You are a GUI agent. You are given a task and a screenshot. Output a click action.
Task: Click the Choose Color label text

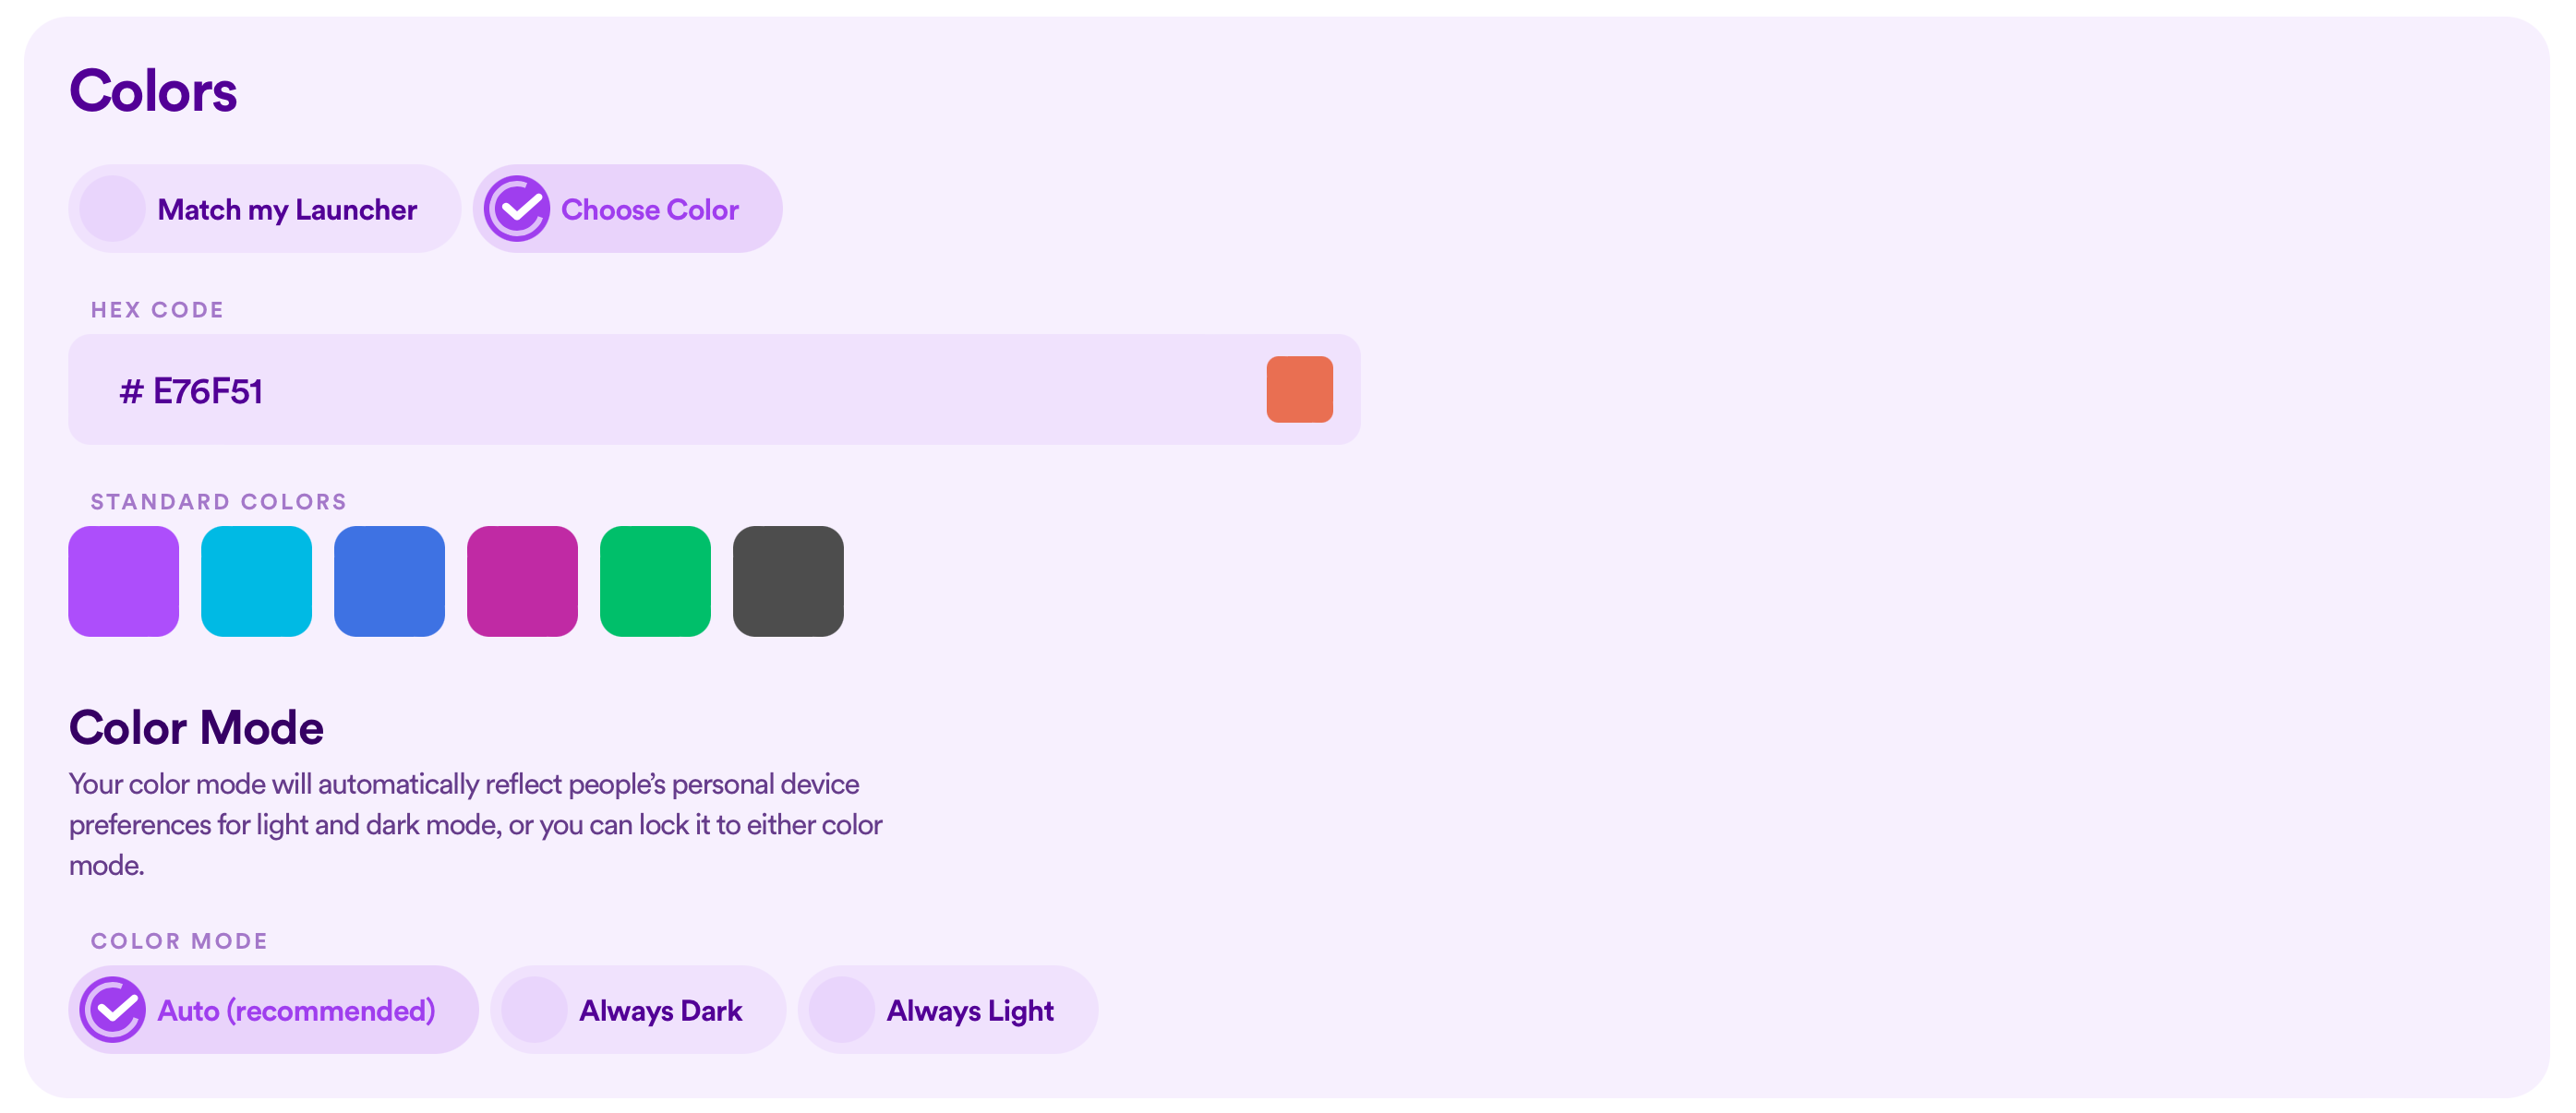650,209
